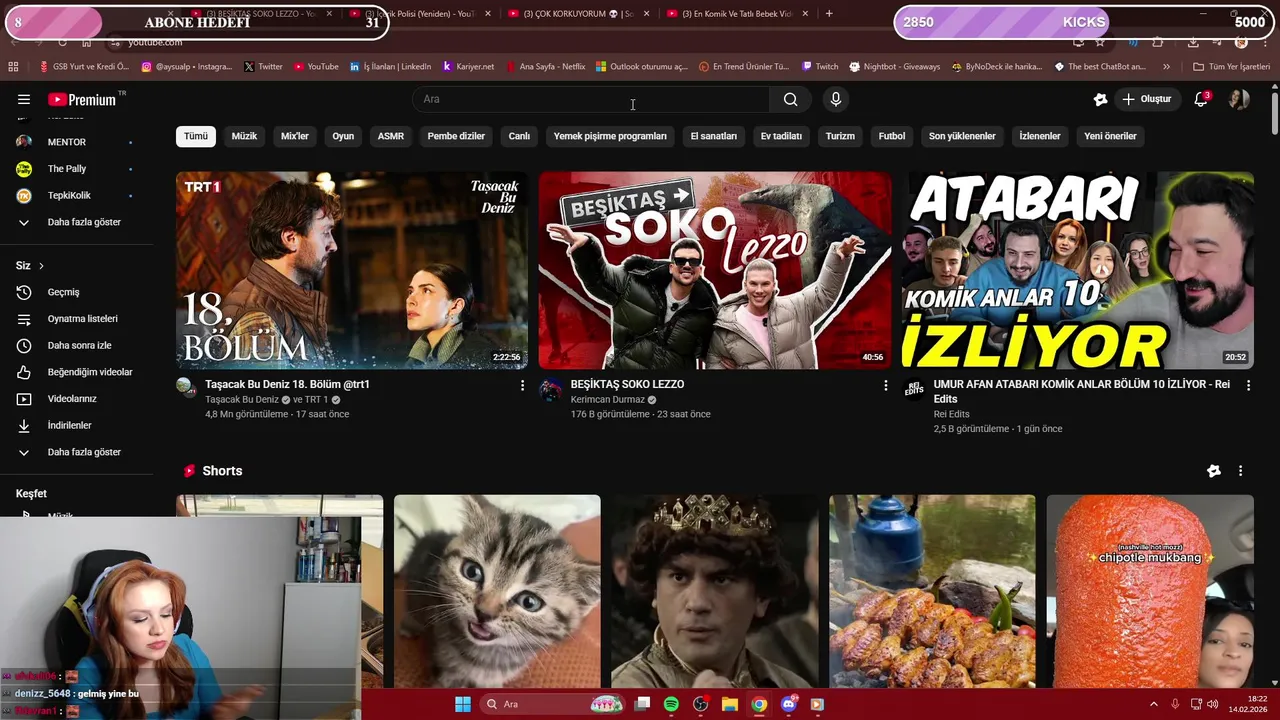
Task: Click Windows Start button
Action: point(463,704)
